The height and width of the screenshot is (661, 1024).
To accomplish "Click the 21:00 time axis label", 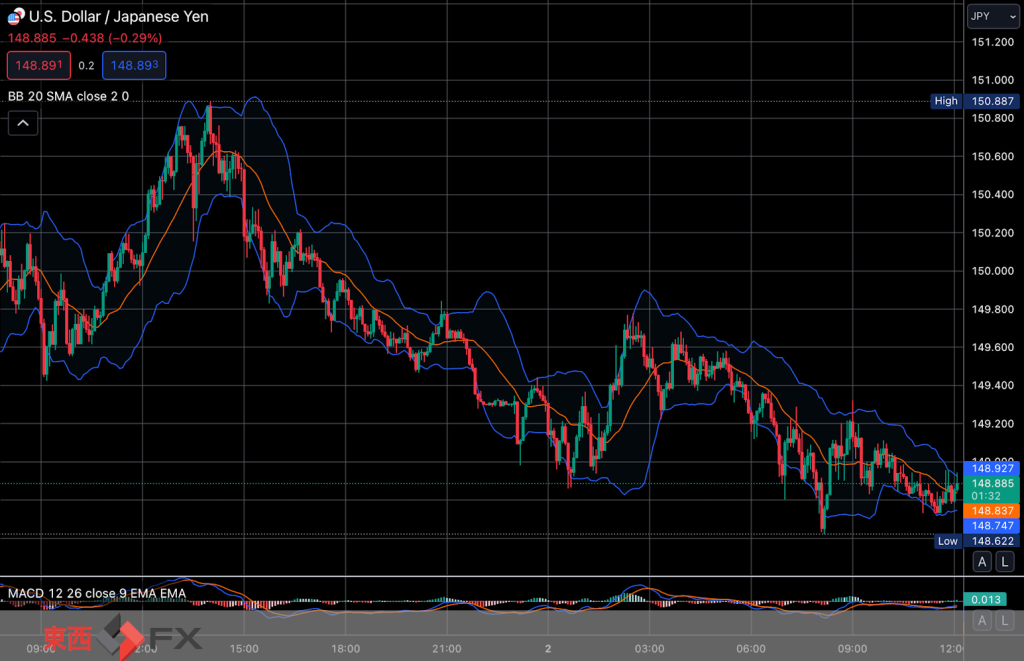I will click(447, 649).
